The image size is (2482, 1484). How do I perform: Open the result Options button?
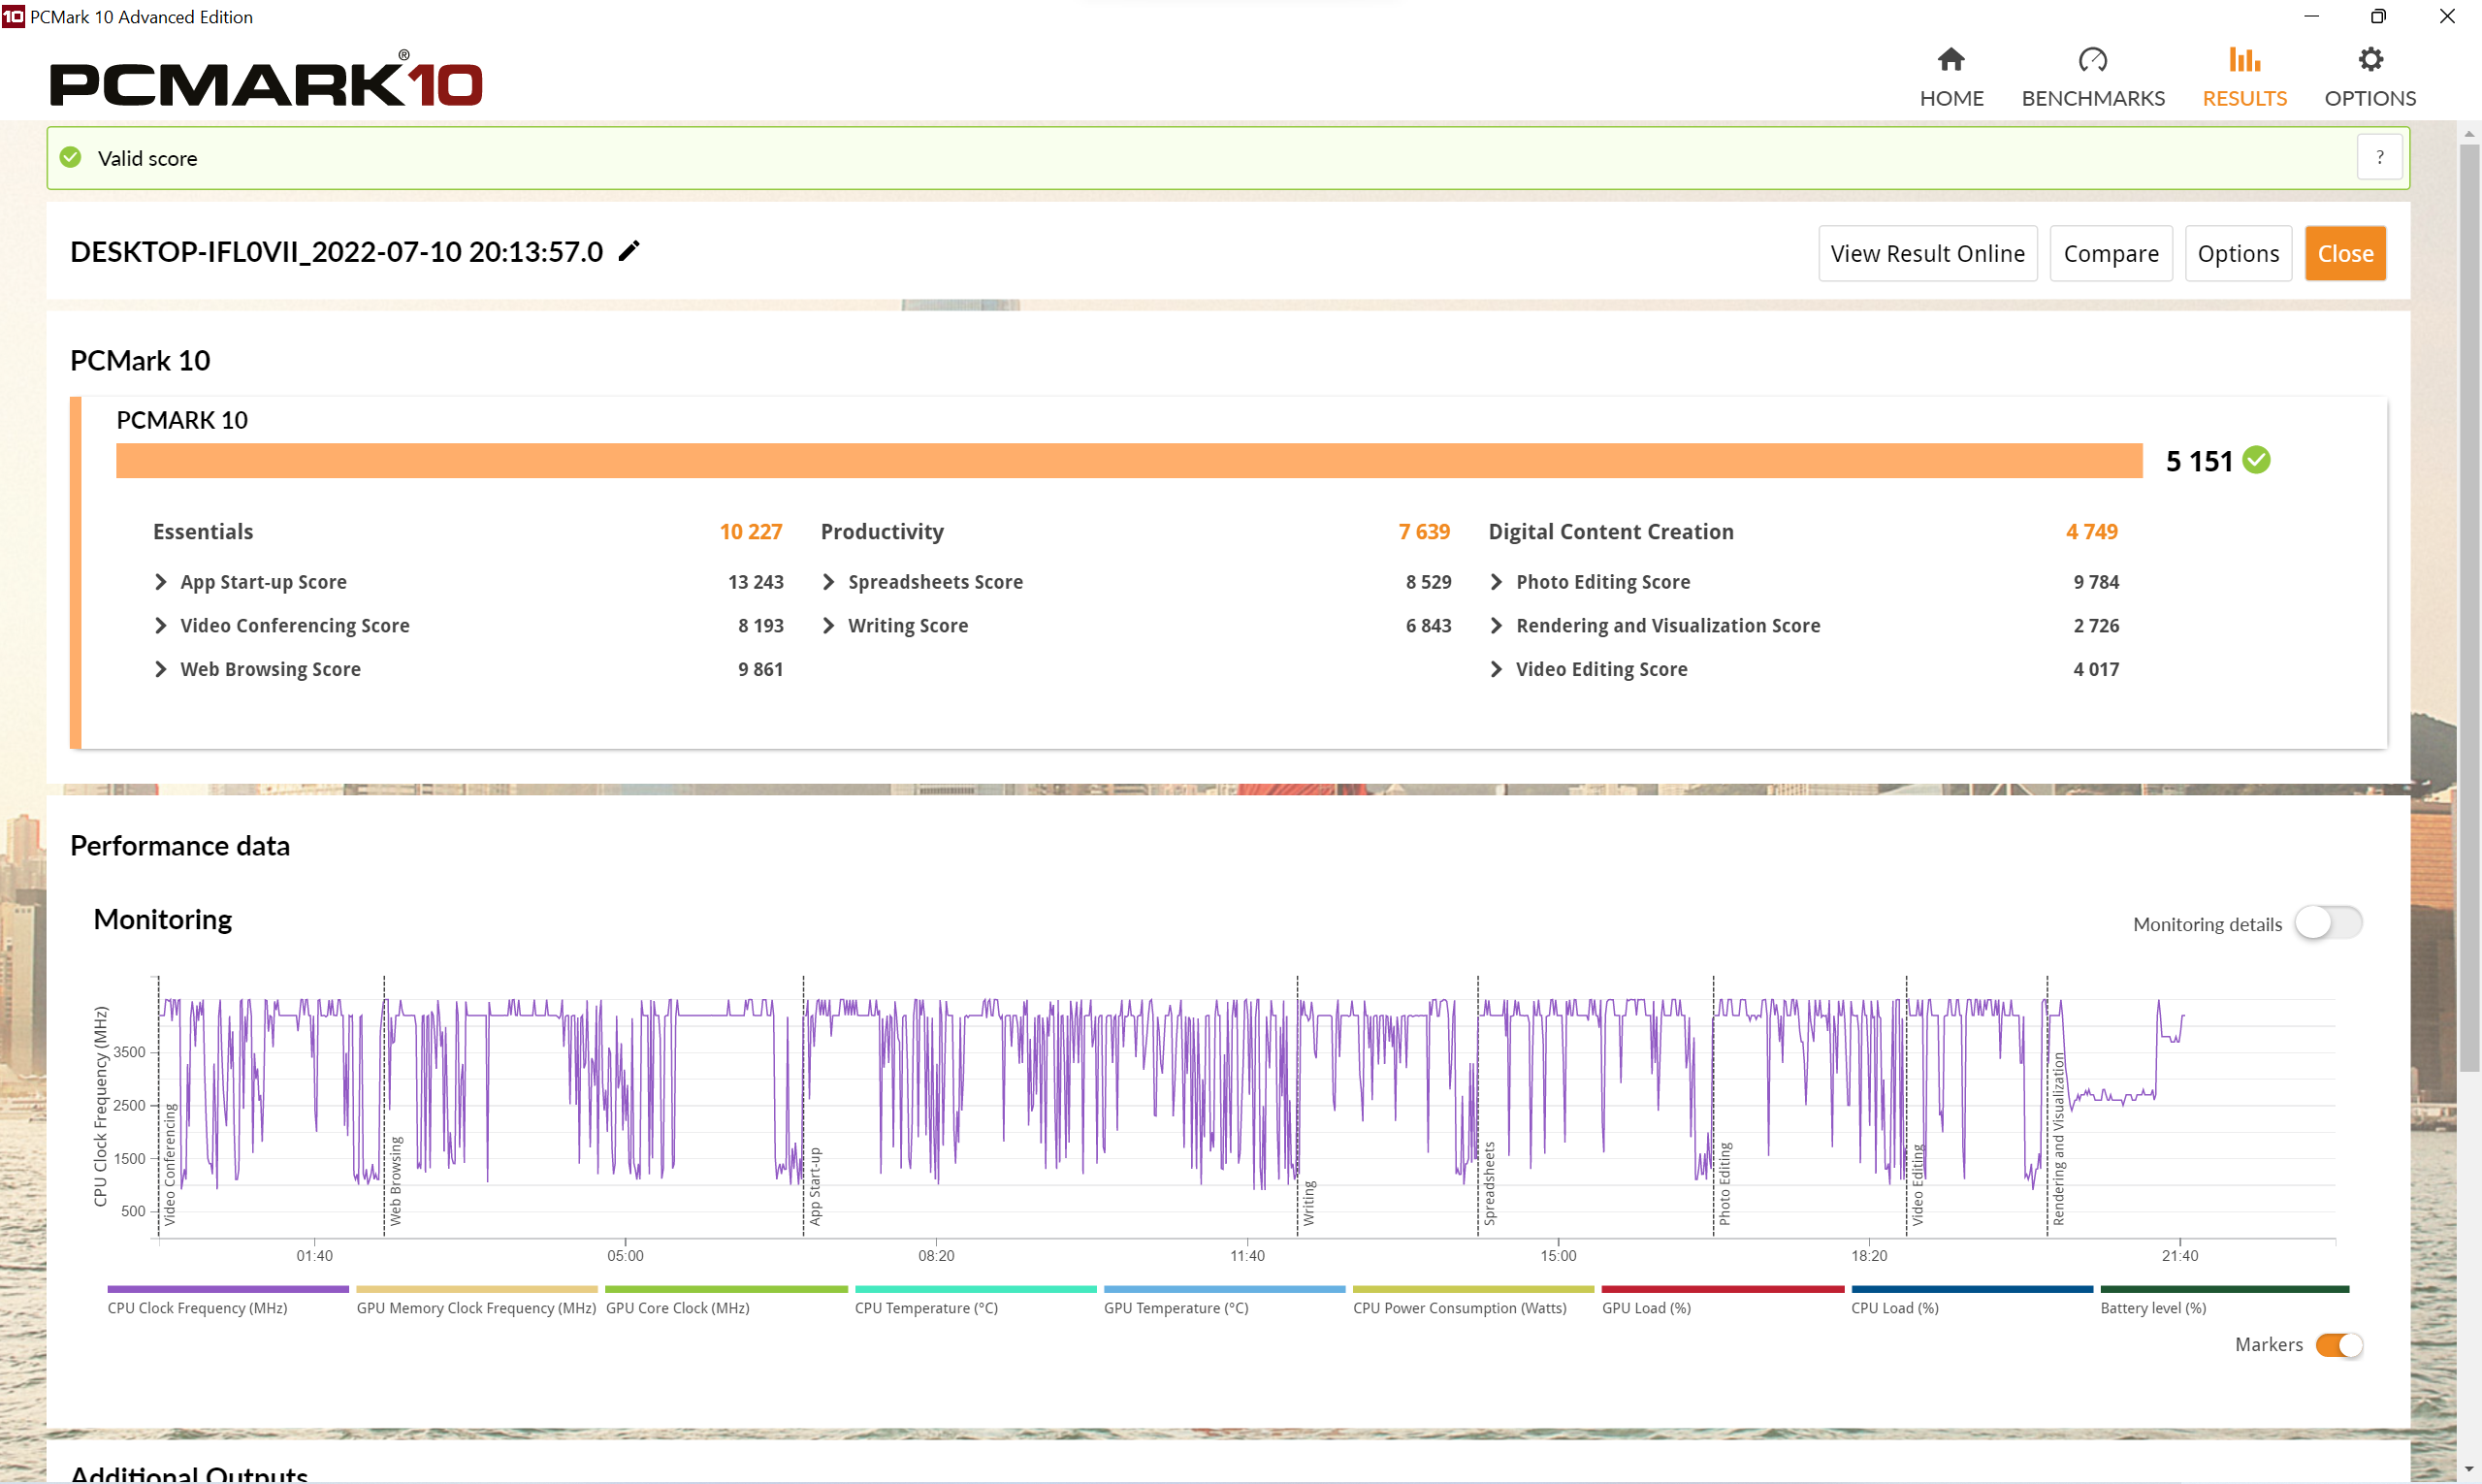2237,254
